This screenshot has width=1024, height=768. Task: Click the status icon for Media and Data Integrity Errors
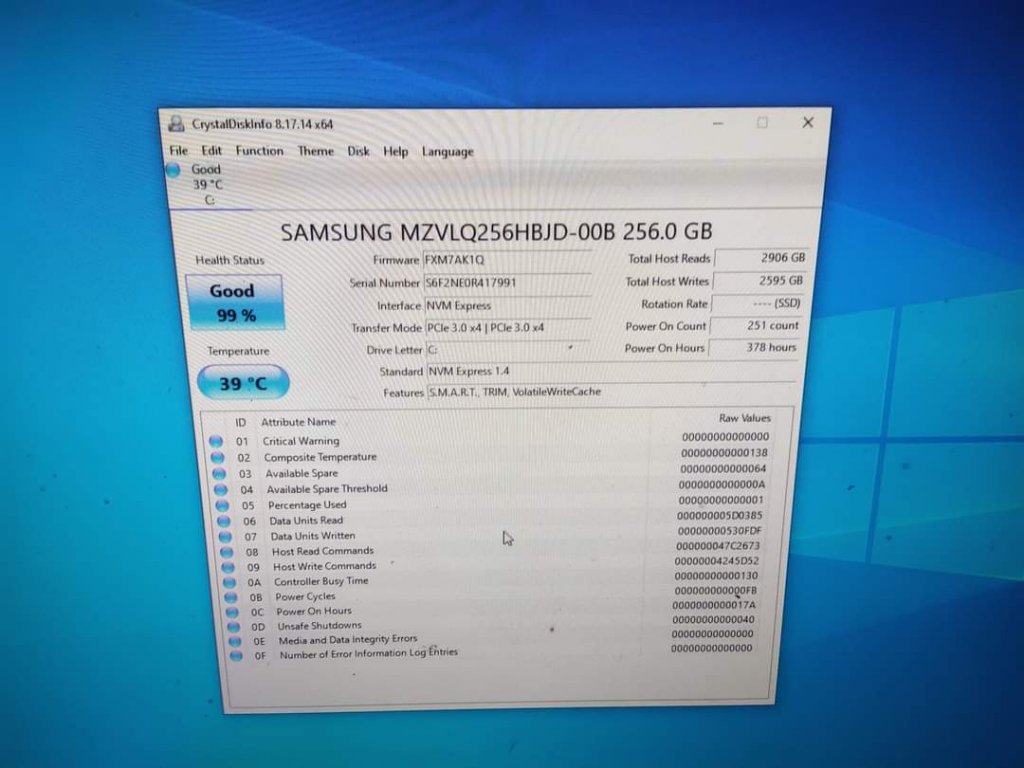[234, 641]
